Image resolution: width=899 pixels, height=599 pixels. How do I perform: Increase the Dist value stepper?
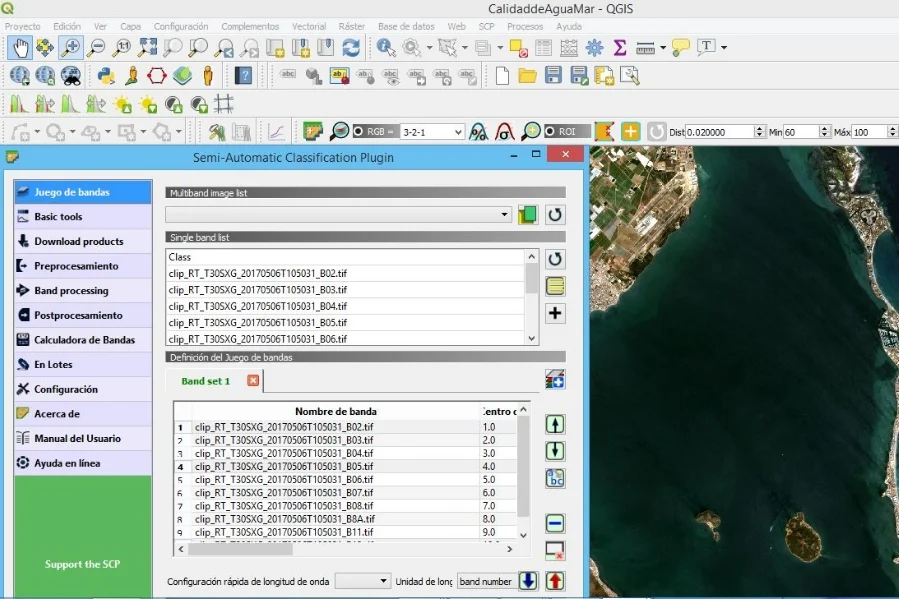tap(760, 128)
